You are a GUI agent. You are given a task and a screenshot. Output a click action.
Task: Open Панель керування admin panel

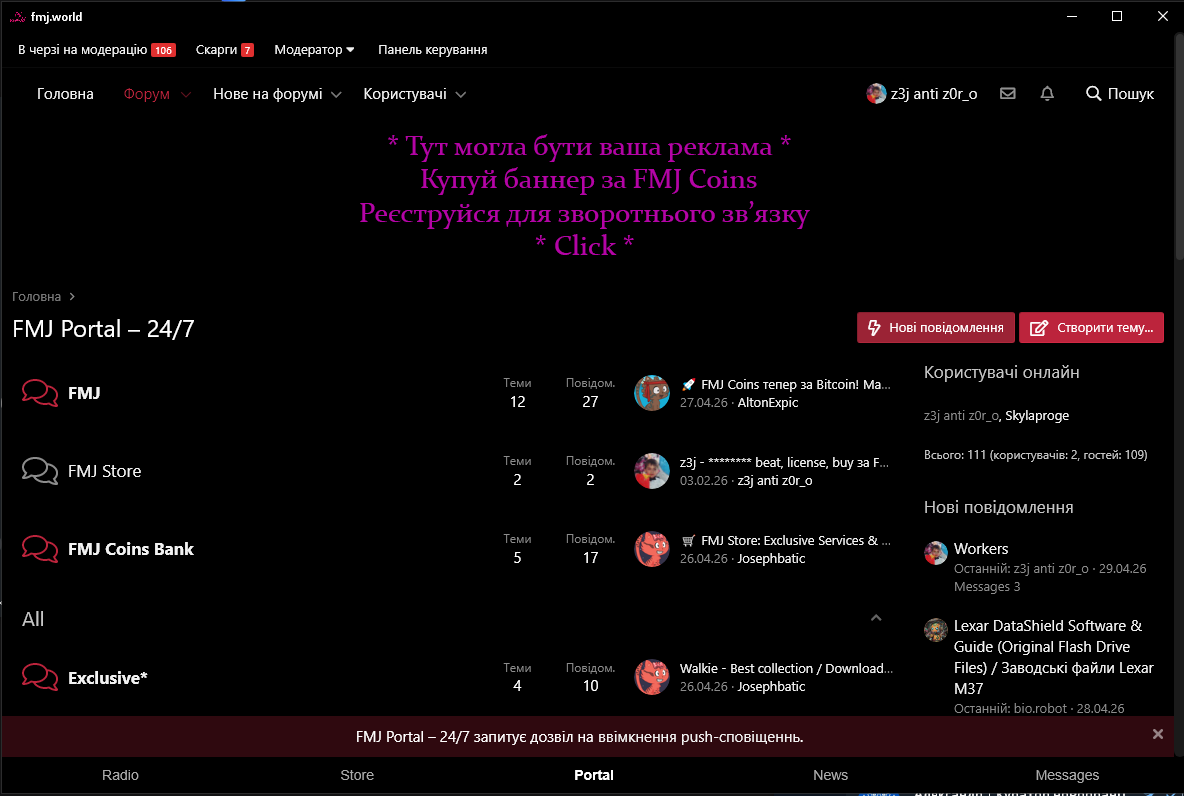click(433, 50)
